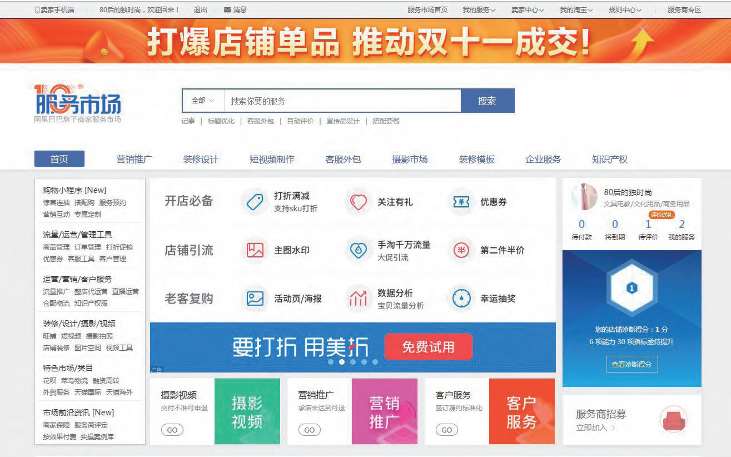Open the 营销推广 navigation tab

[134, 159]
